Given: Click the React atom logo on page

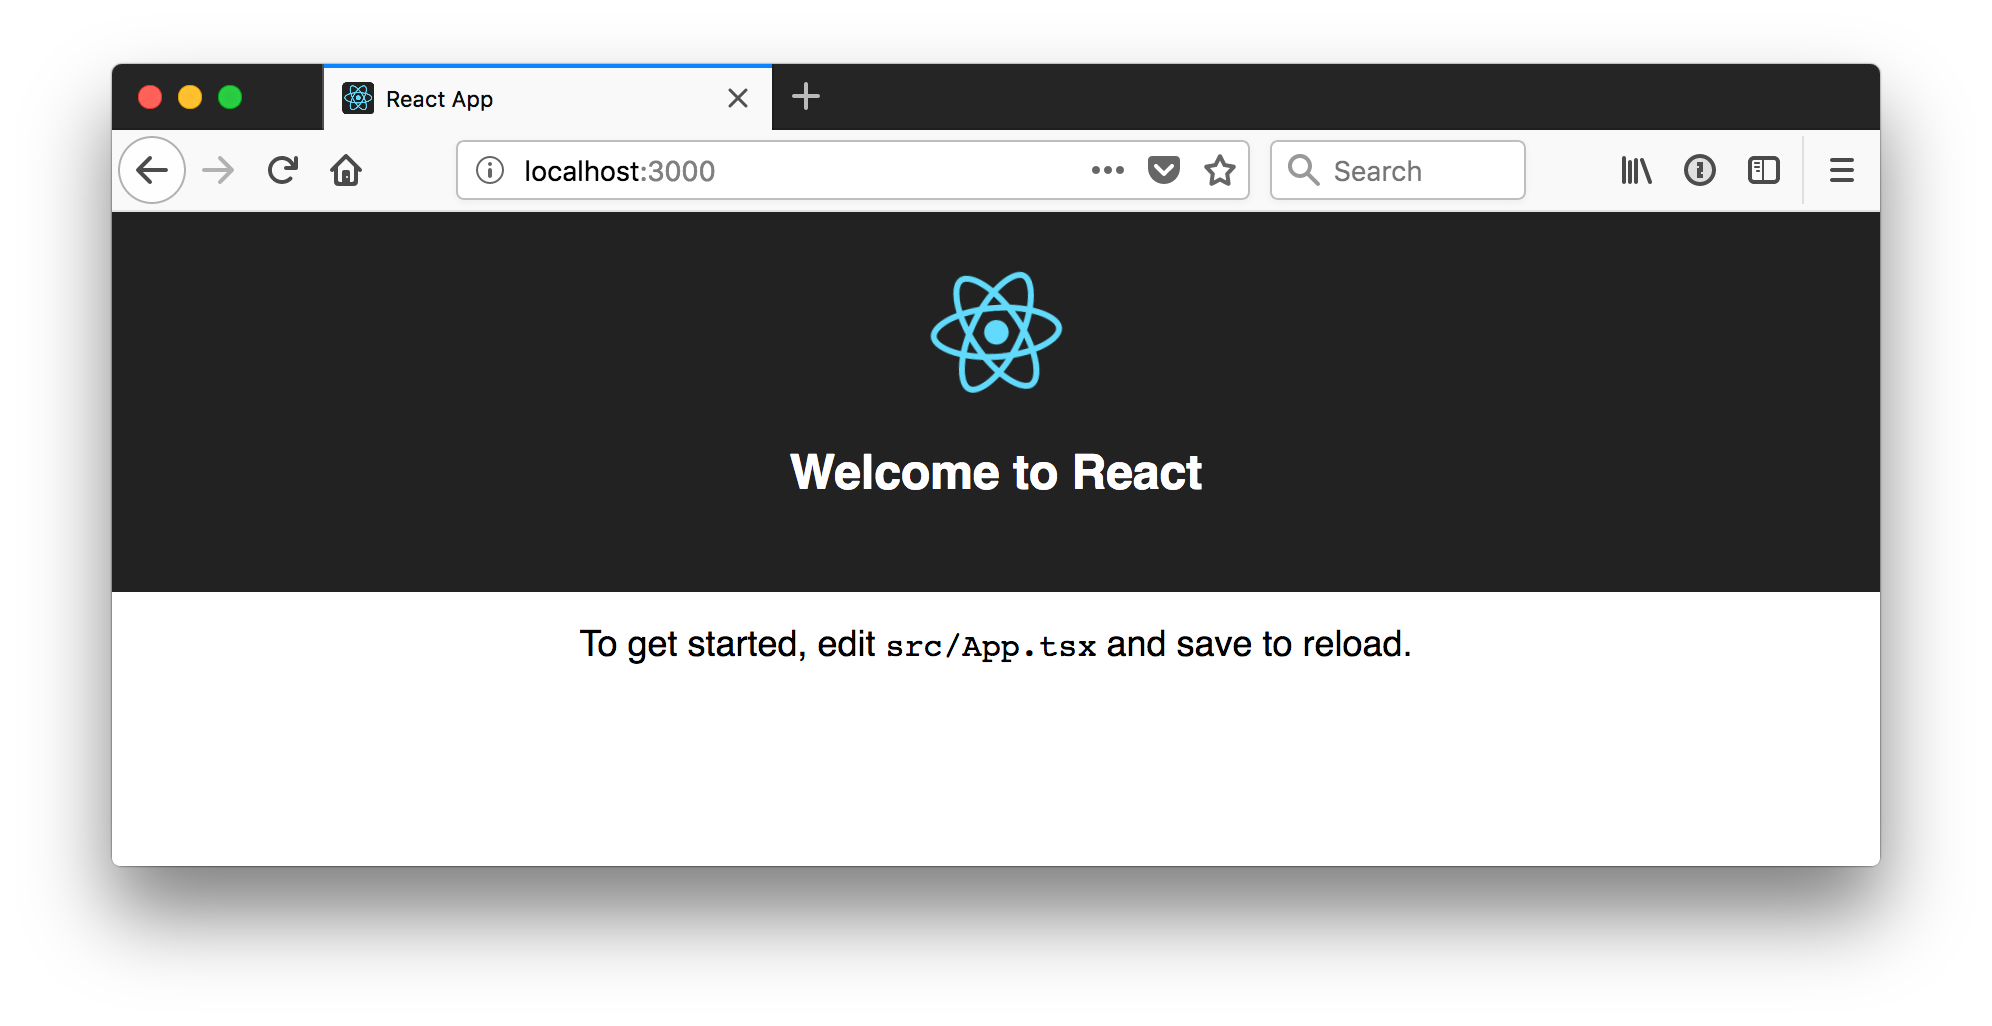Looking at the screenshot, I should (996, 332).
